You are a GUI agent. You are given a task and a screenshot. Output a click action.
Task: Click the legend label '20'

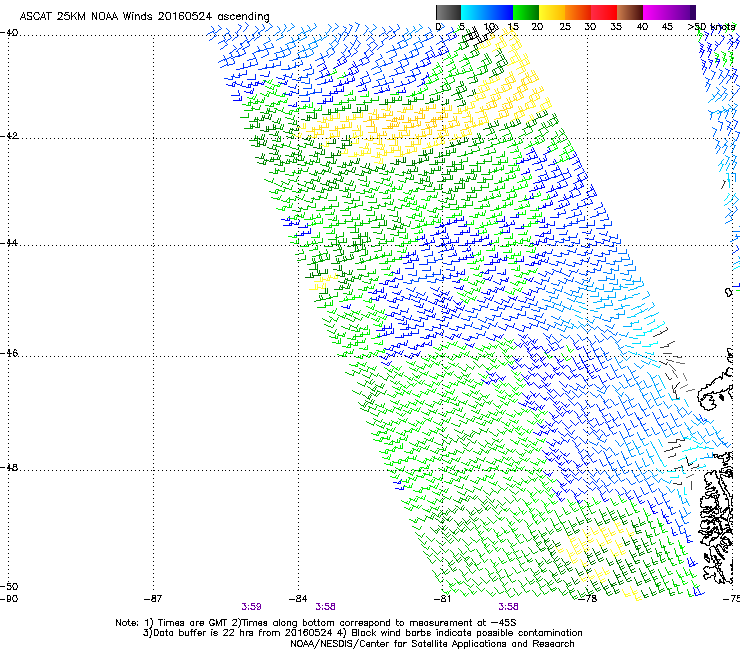[537, 27]
